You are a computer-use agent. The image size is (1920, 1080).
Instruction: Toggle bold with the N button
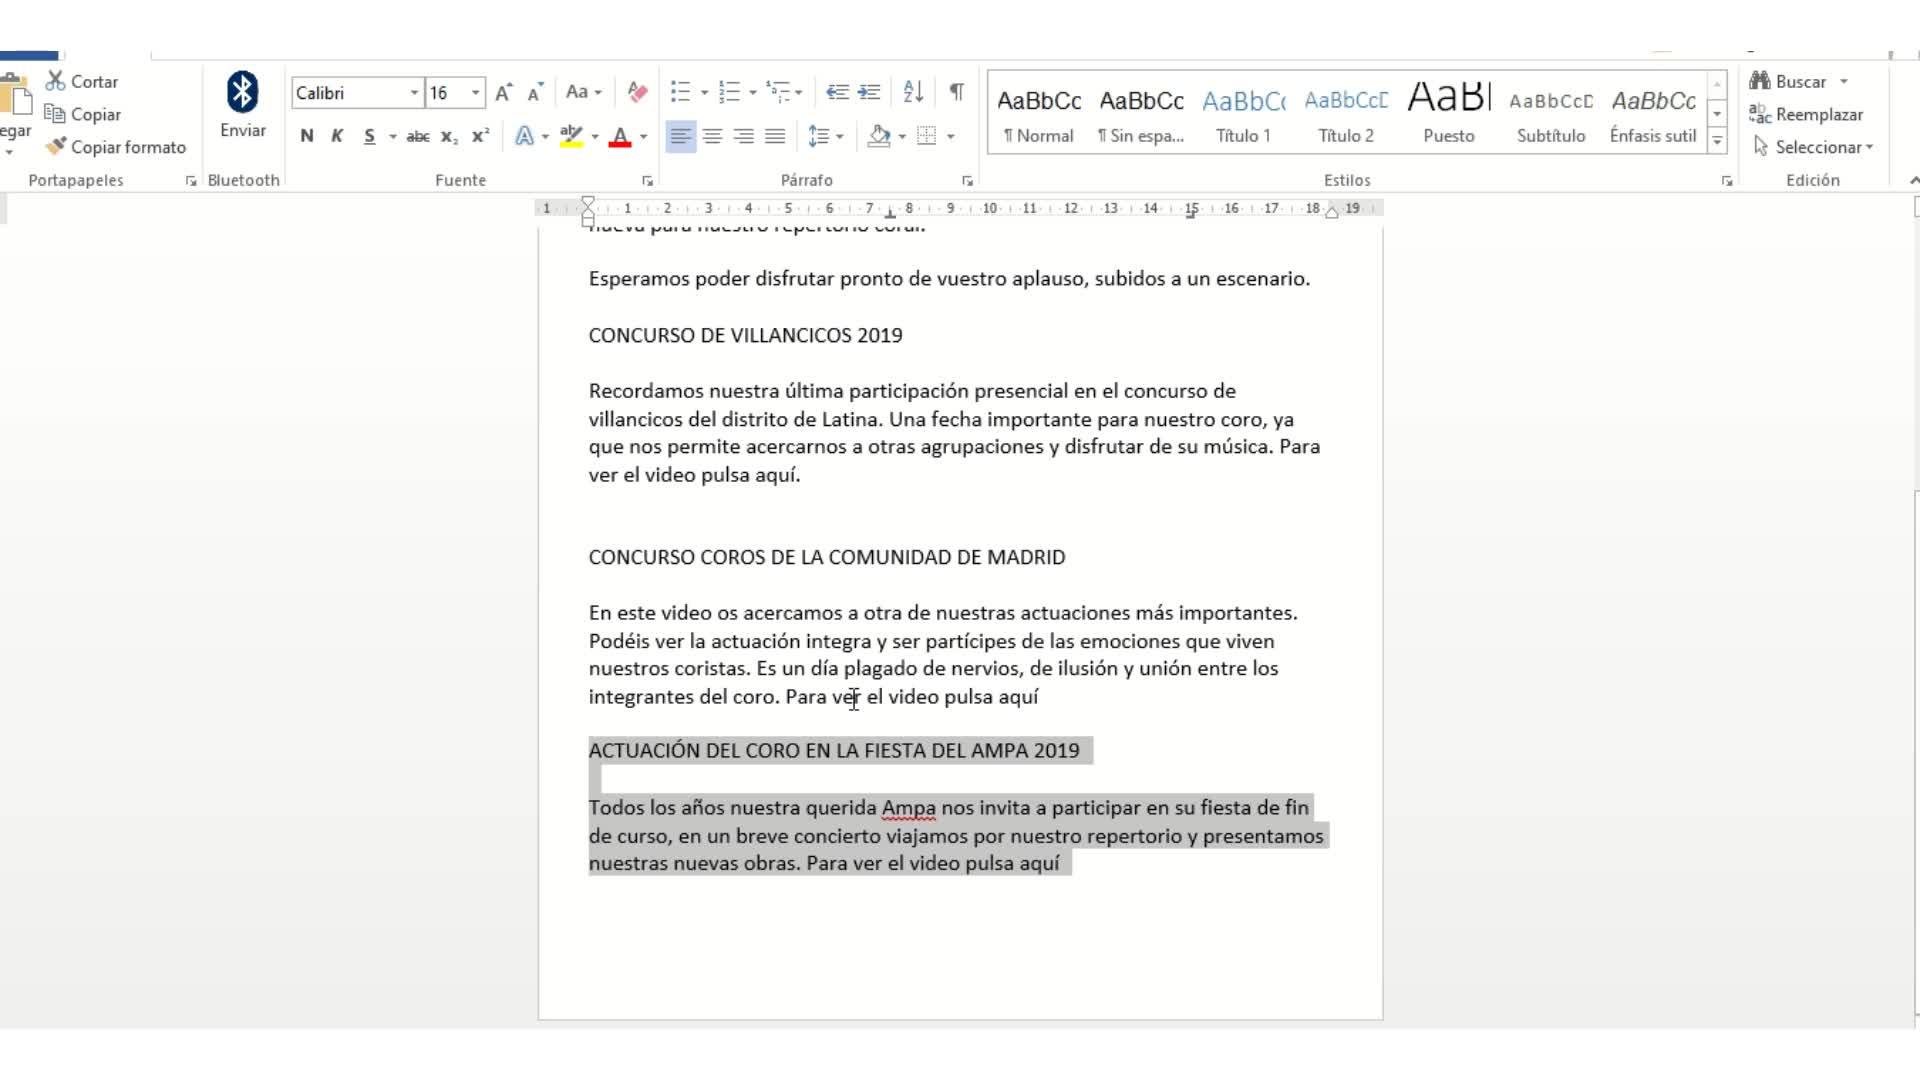point(306,136)
